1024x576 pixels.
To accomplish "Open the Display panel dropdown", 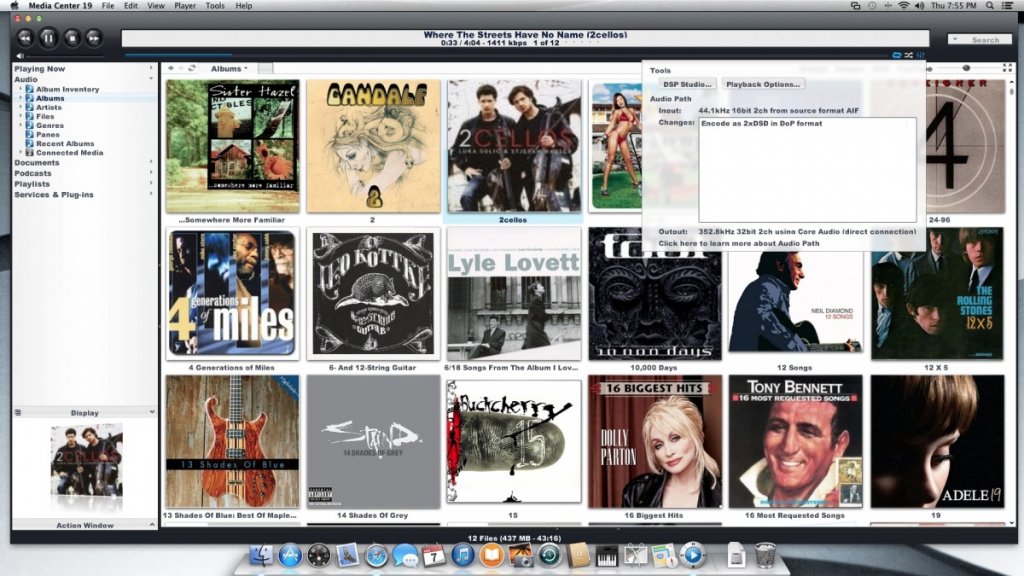I will [x=152, y=412].
